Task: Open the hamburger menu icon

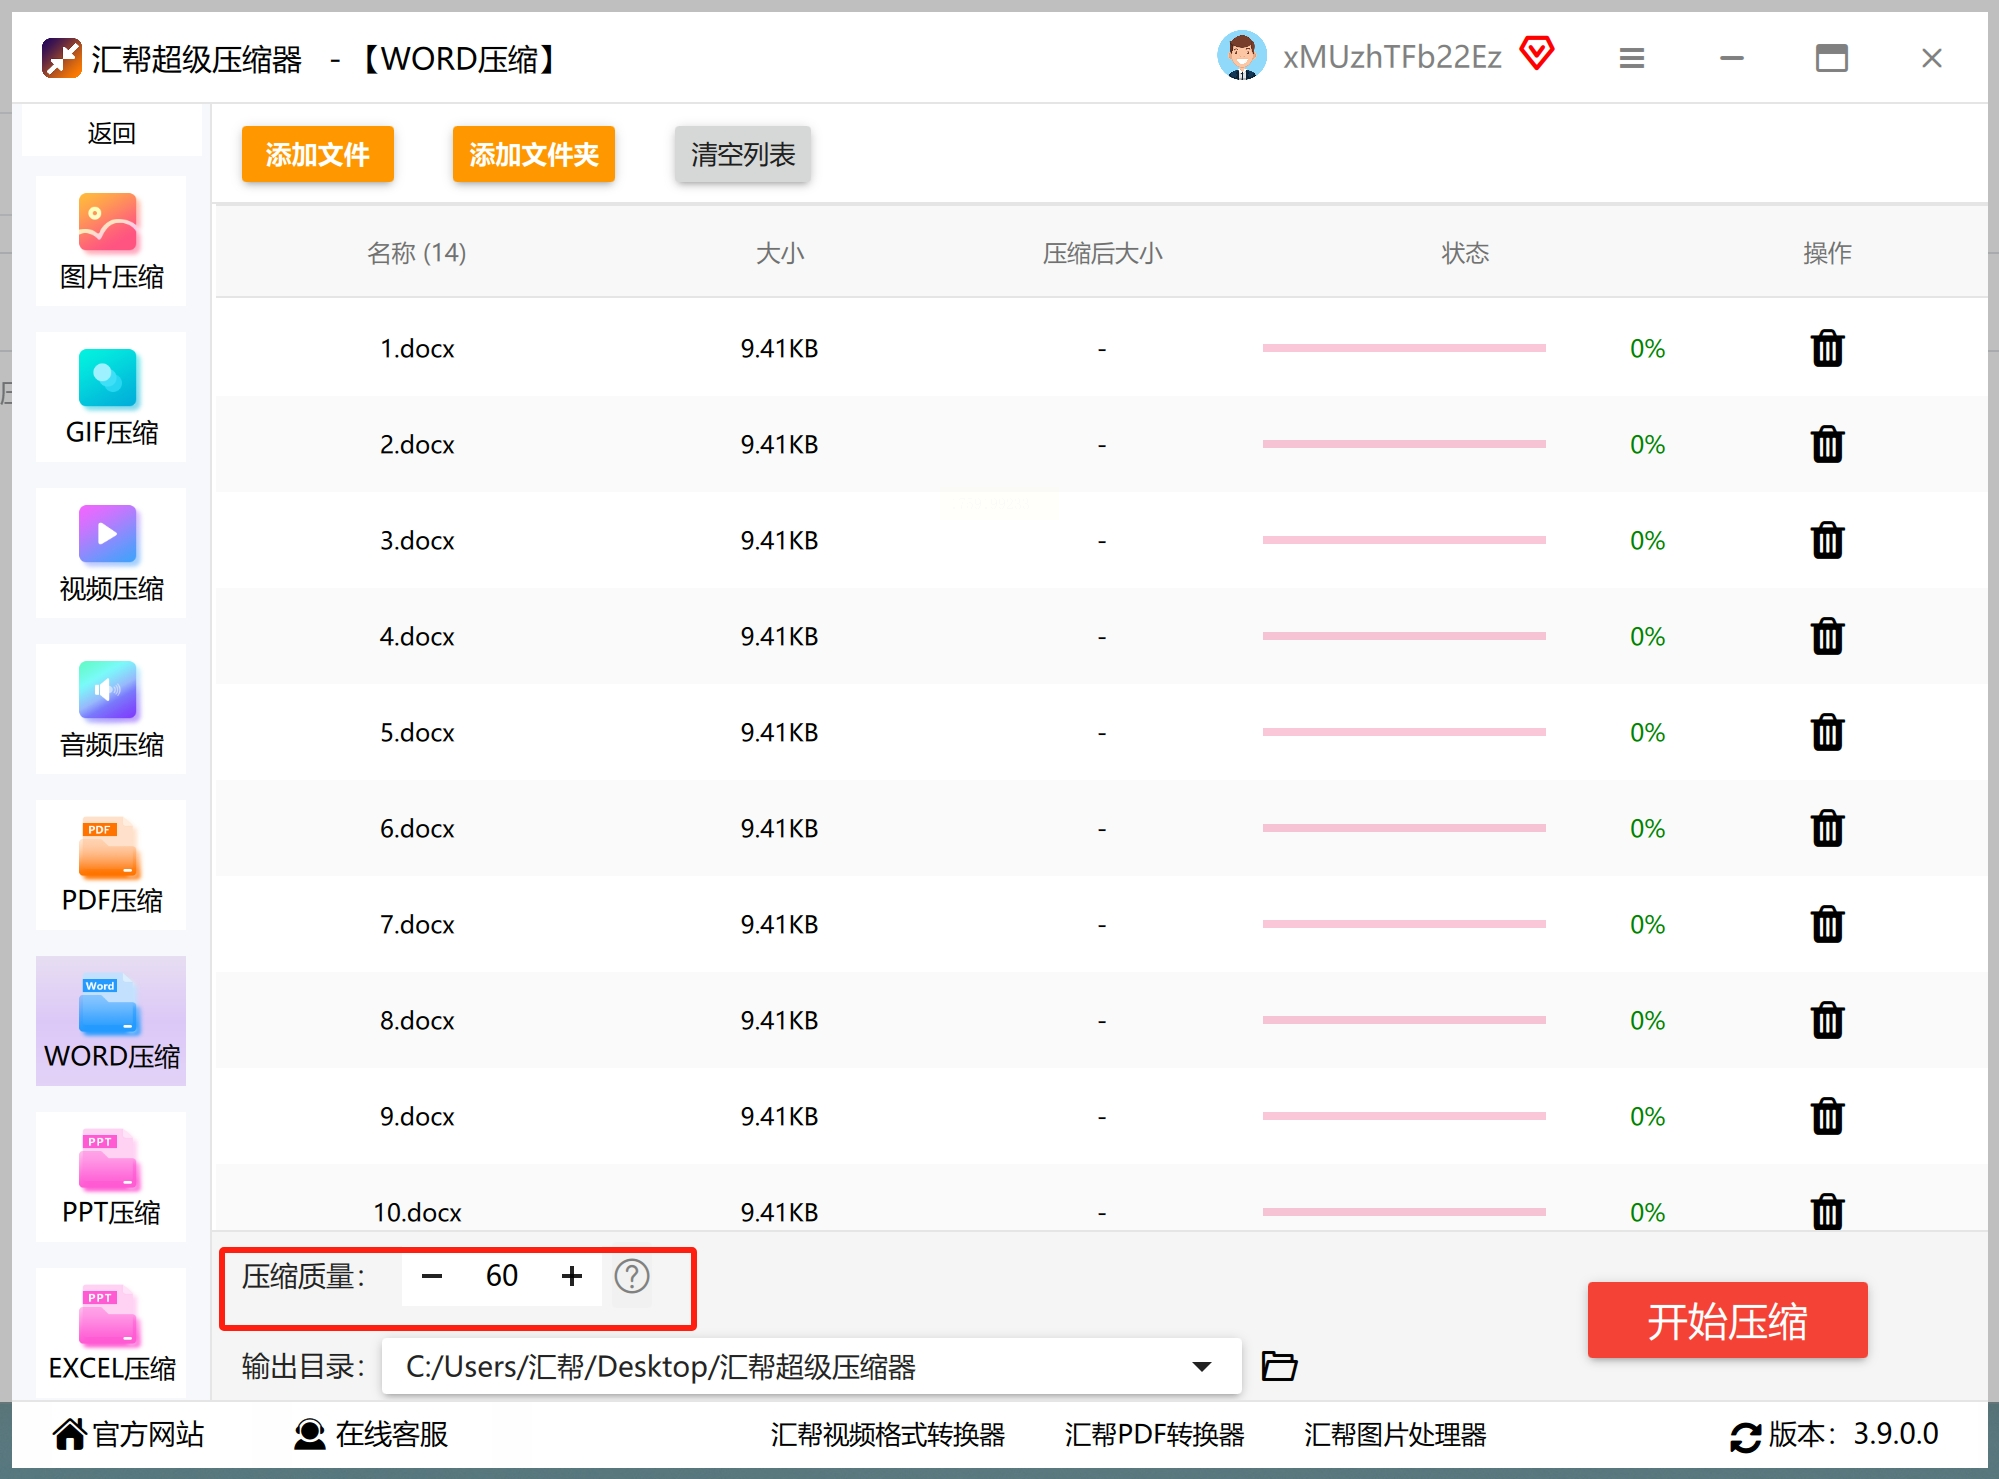Action: point(1631,59)
